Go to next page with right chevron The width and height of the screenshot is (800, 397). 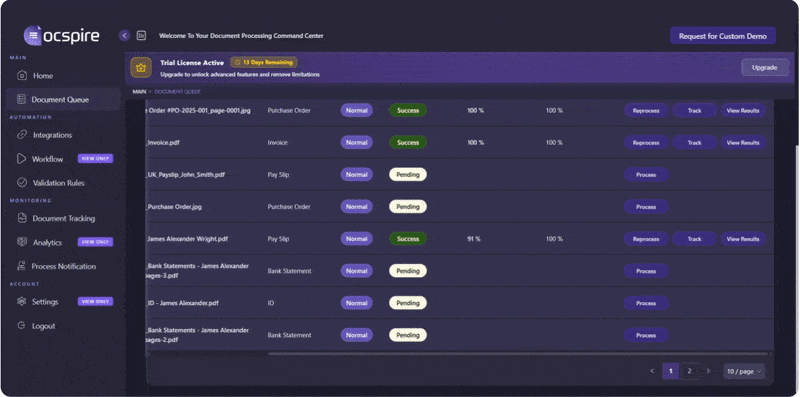pos(708,371)
